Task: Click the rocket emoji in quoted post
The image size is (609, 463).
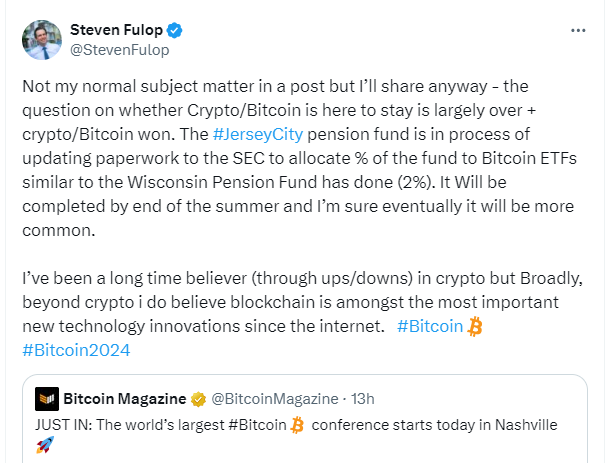Action: click(43, 446)
